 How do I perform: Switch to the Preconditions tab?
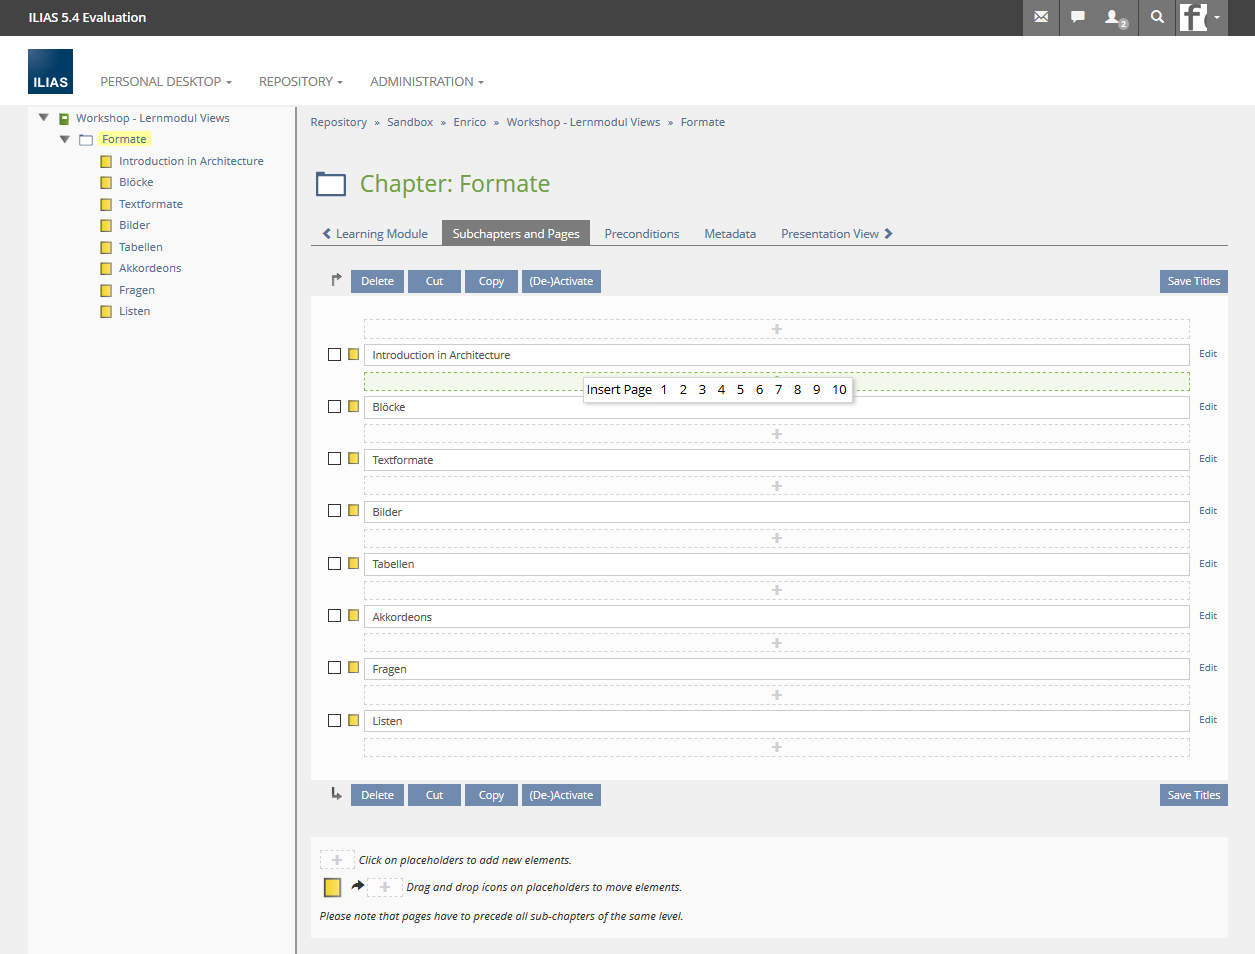[641, 234]
